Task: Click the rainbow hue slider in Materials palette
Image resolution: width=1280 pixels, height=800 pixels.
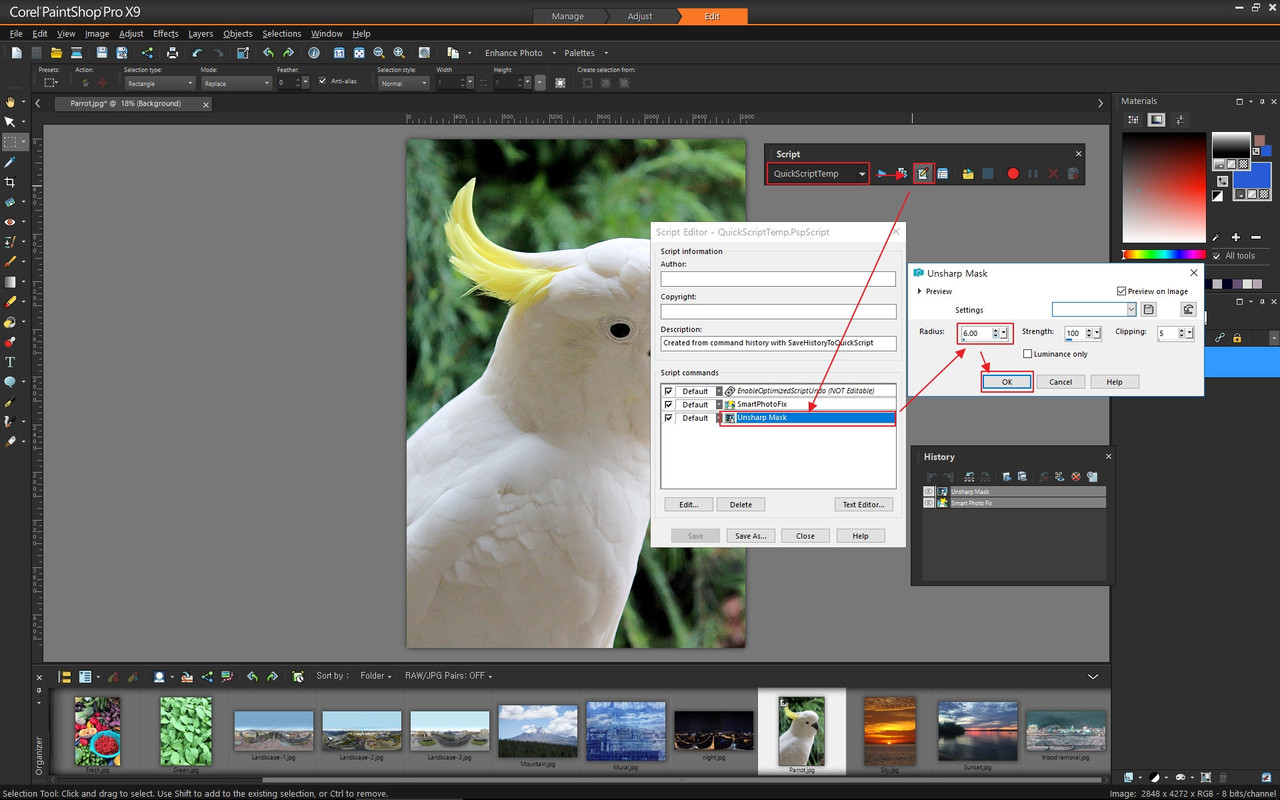Action: 1162,254
